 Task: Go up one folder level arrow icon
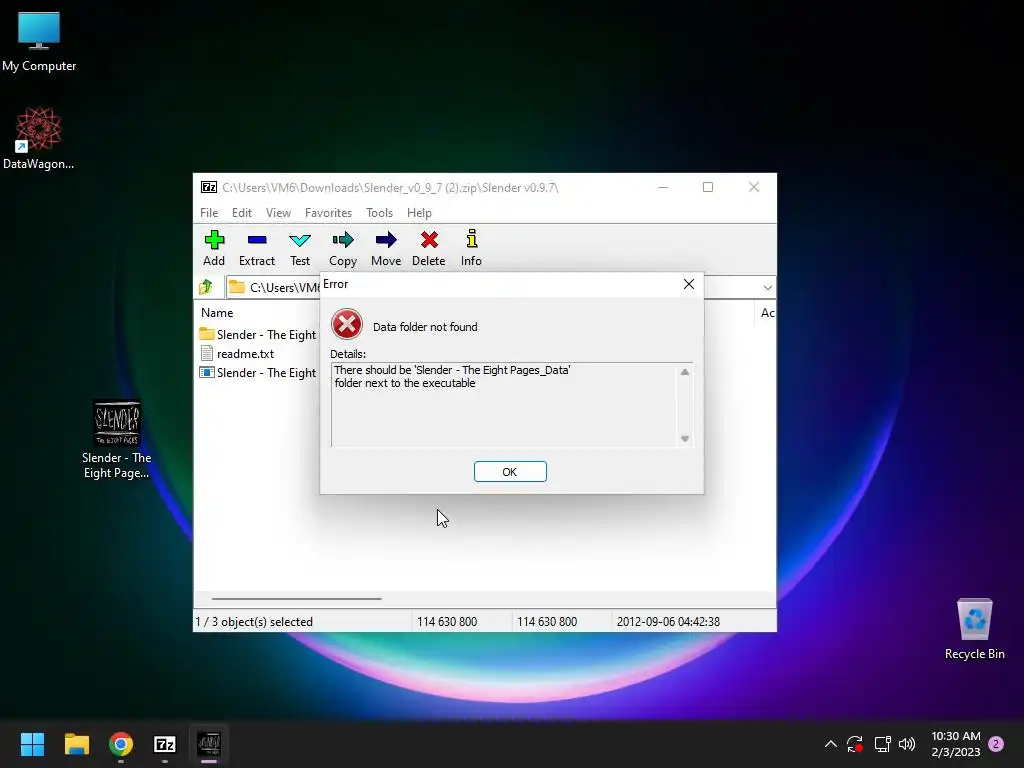pos(206,287)
